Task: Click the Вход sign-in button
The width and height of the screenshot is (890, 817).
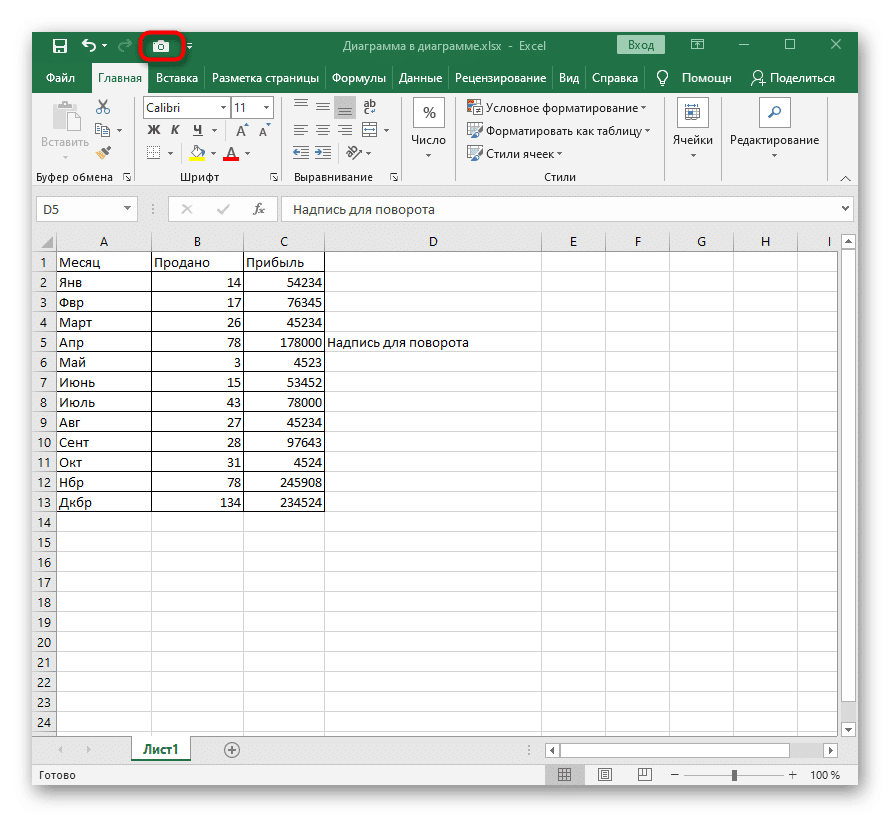Action: click(x=641, y=45)
